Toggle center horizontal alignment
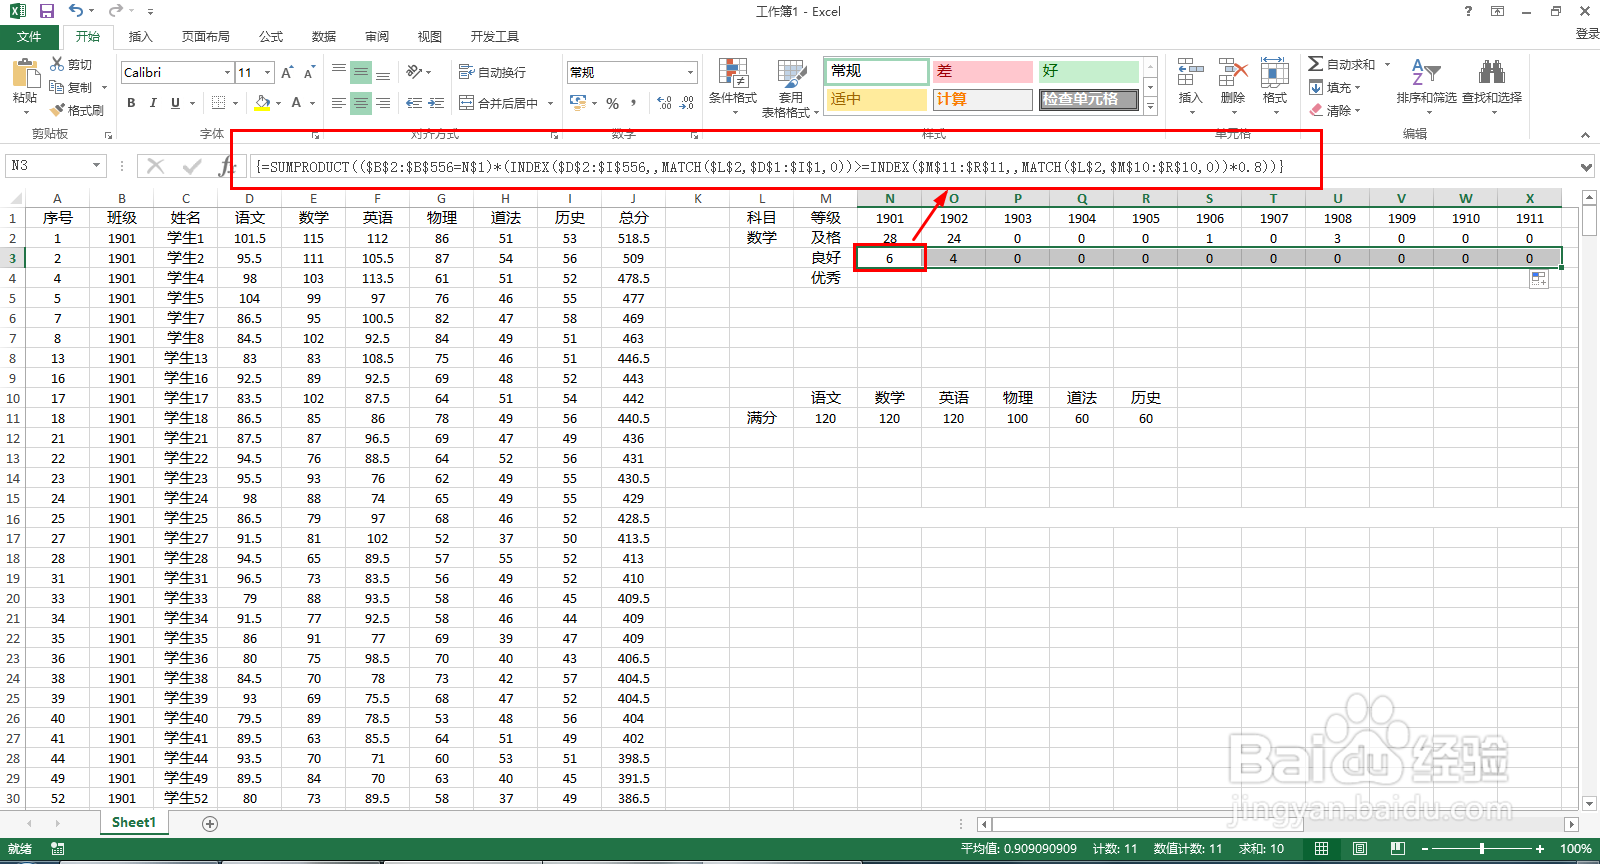The height and width of the screenshot is (864, 1600). click(x=361, y=103)
